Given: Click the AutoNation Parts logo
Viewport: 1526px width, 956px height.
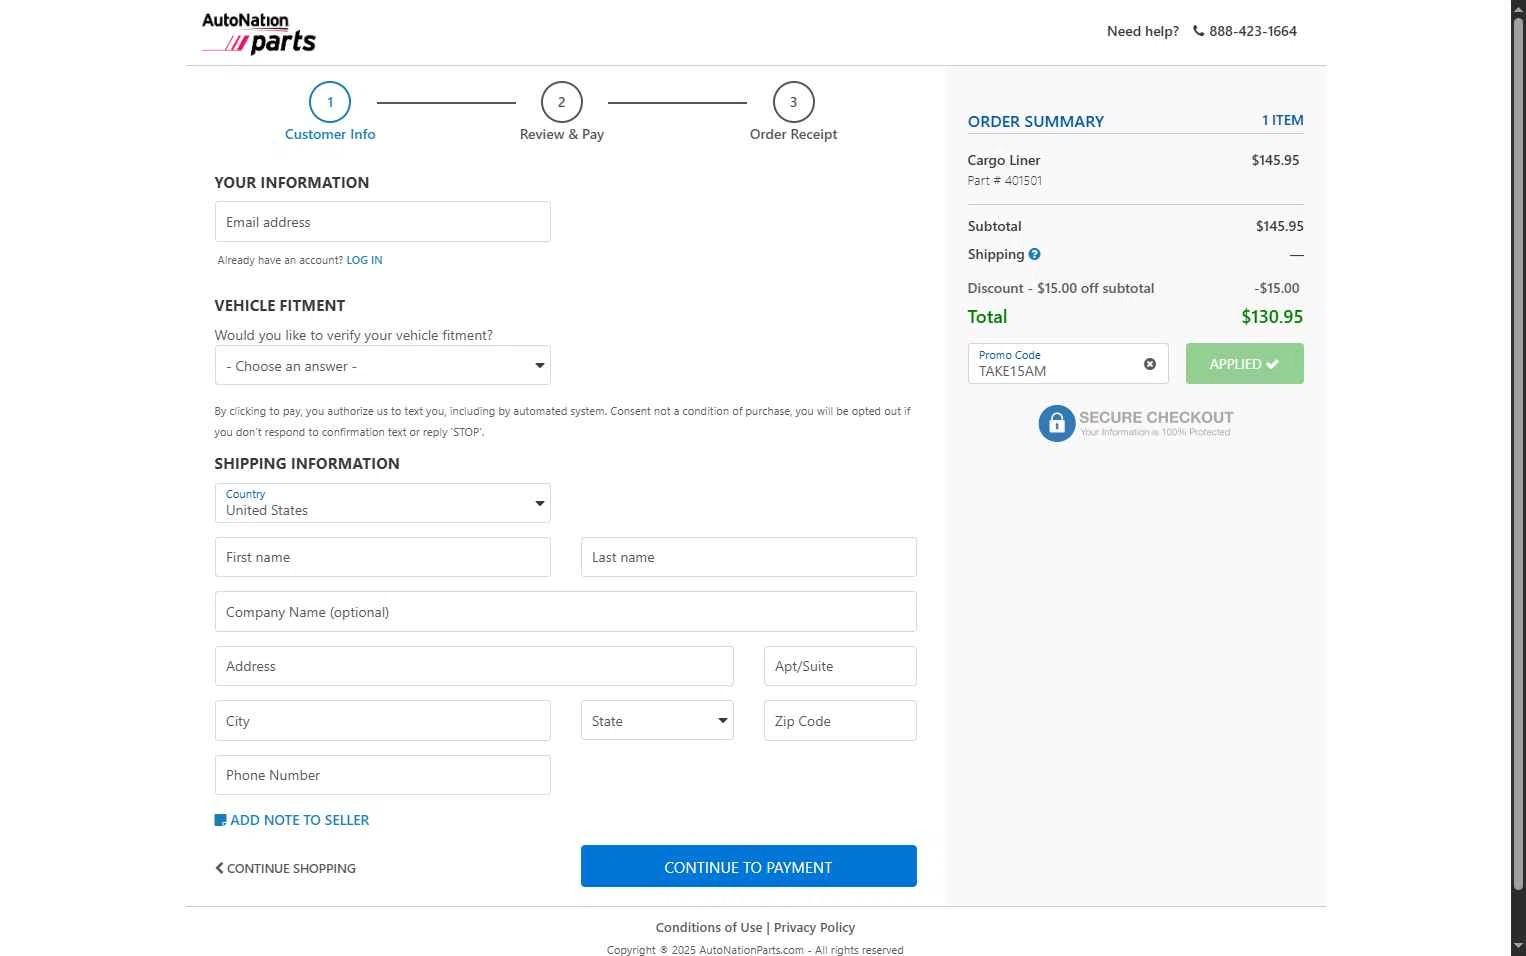Looking at the screenshot, I should (x=258, y=33).
